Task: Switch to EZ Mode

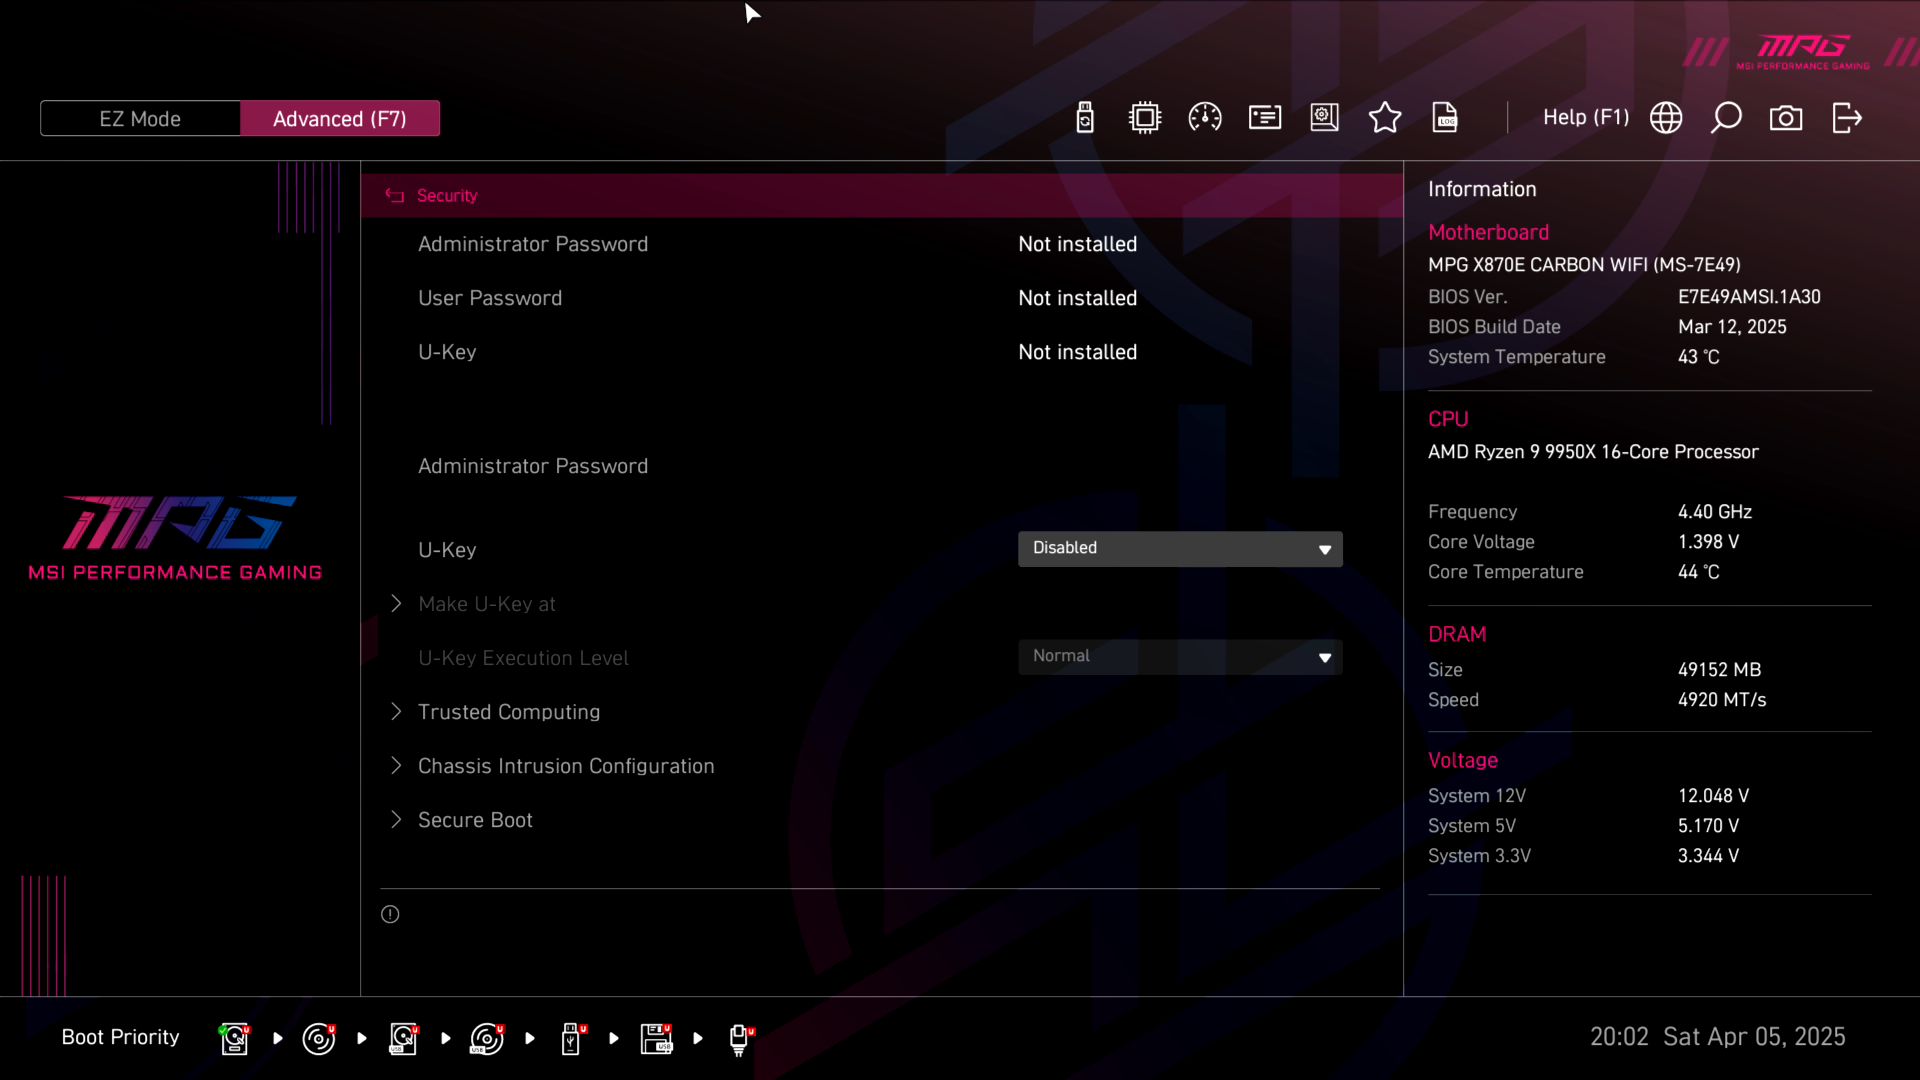Action: click(x=140, y=119)
